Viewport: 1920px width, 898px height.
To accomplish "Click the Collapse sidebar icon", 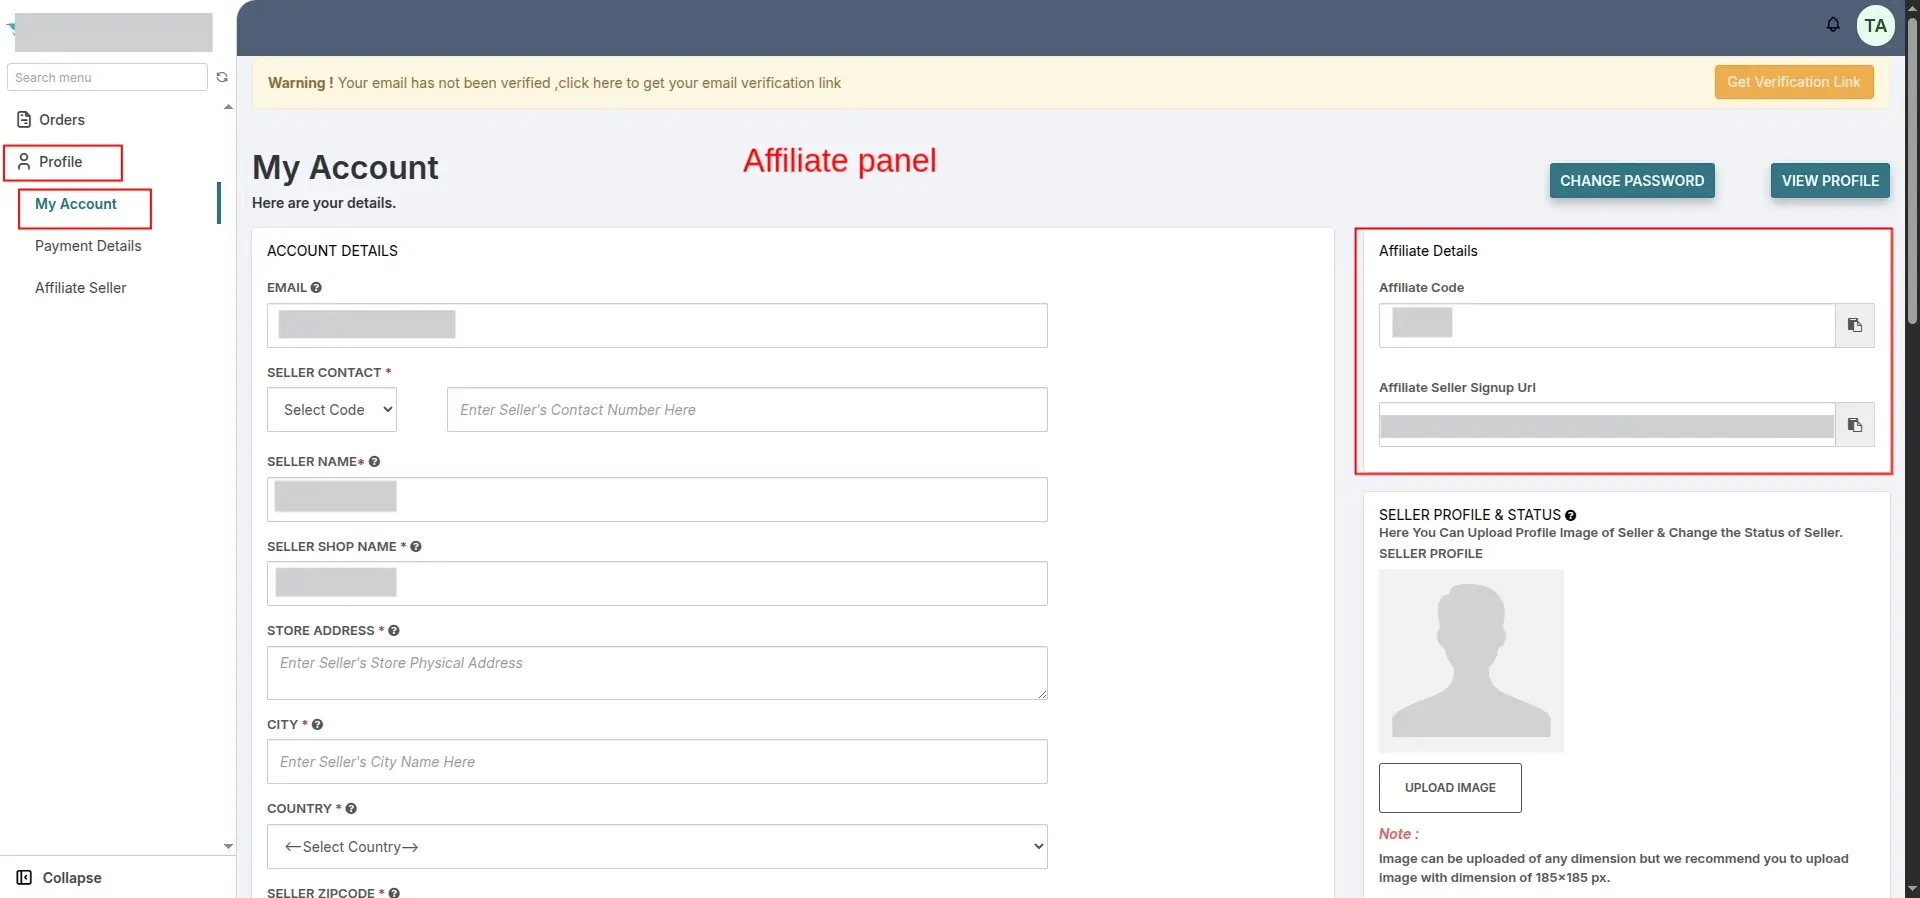I will click(24, 877).
